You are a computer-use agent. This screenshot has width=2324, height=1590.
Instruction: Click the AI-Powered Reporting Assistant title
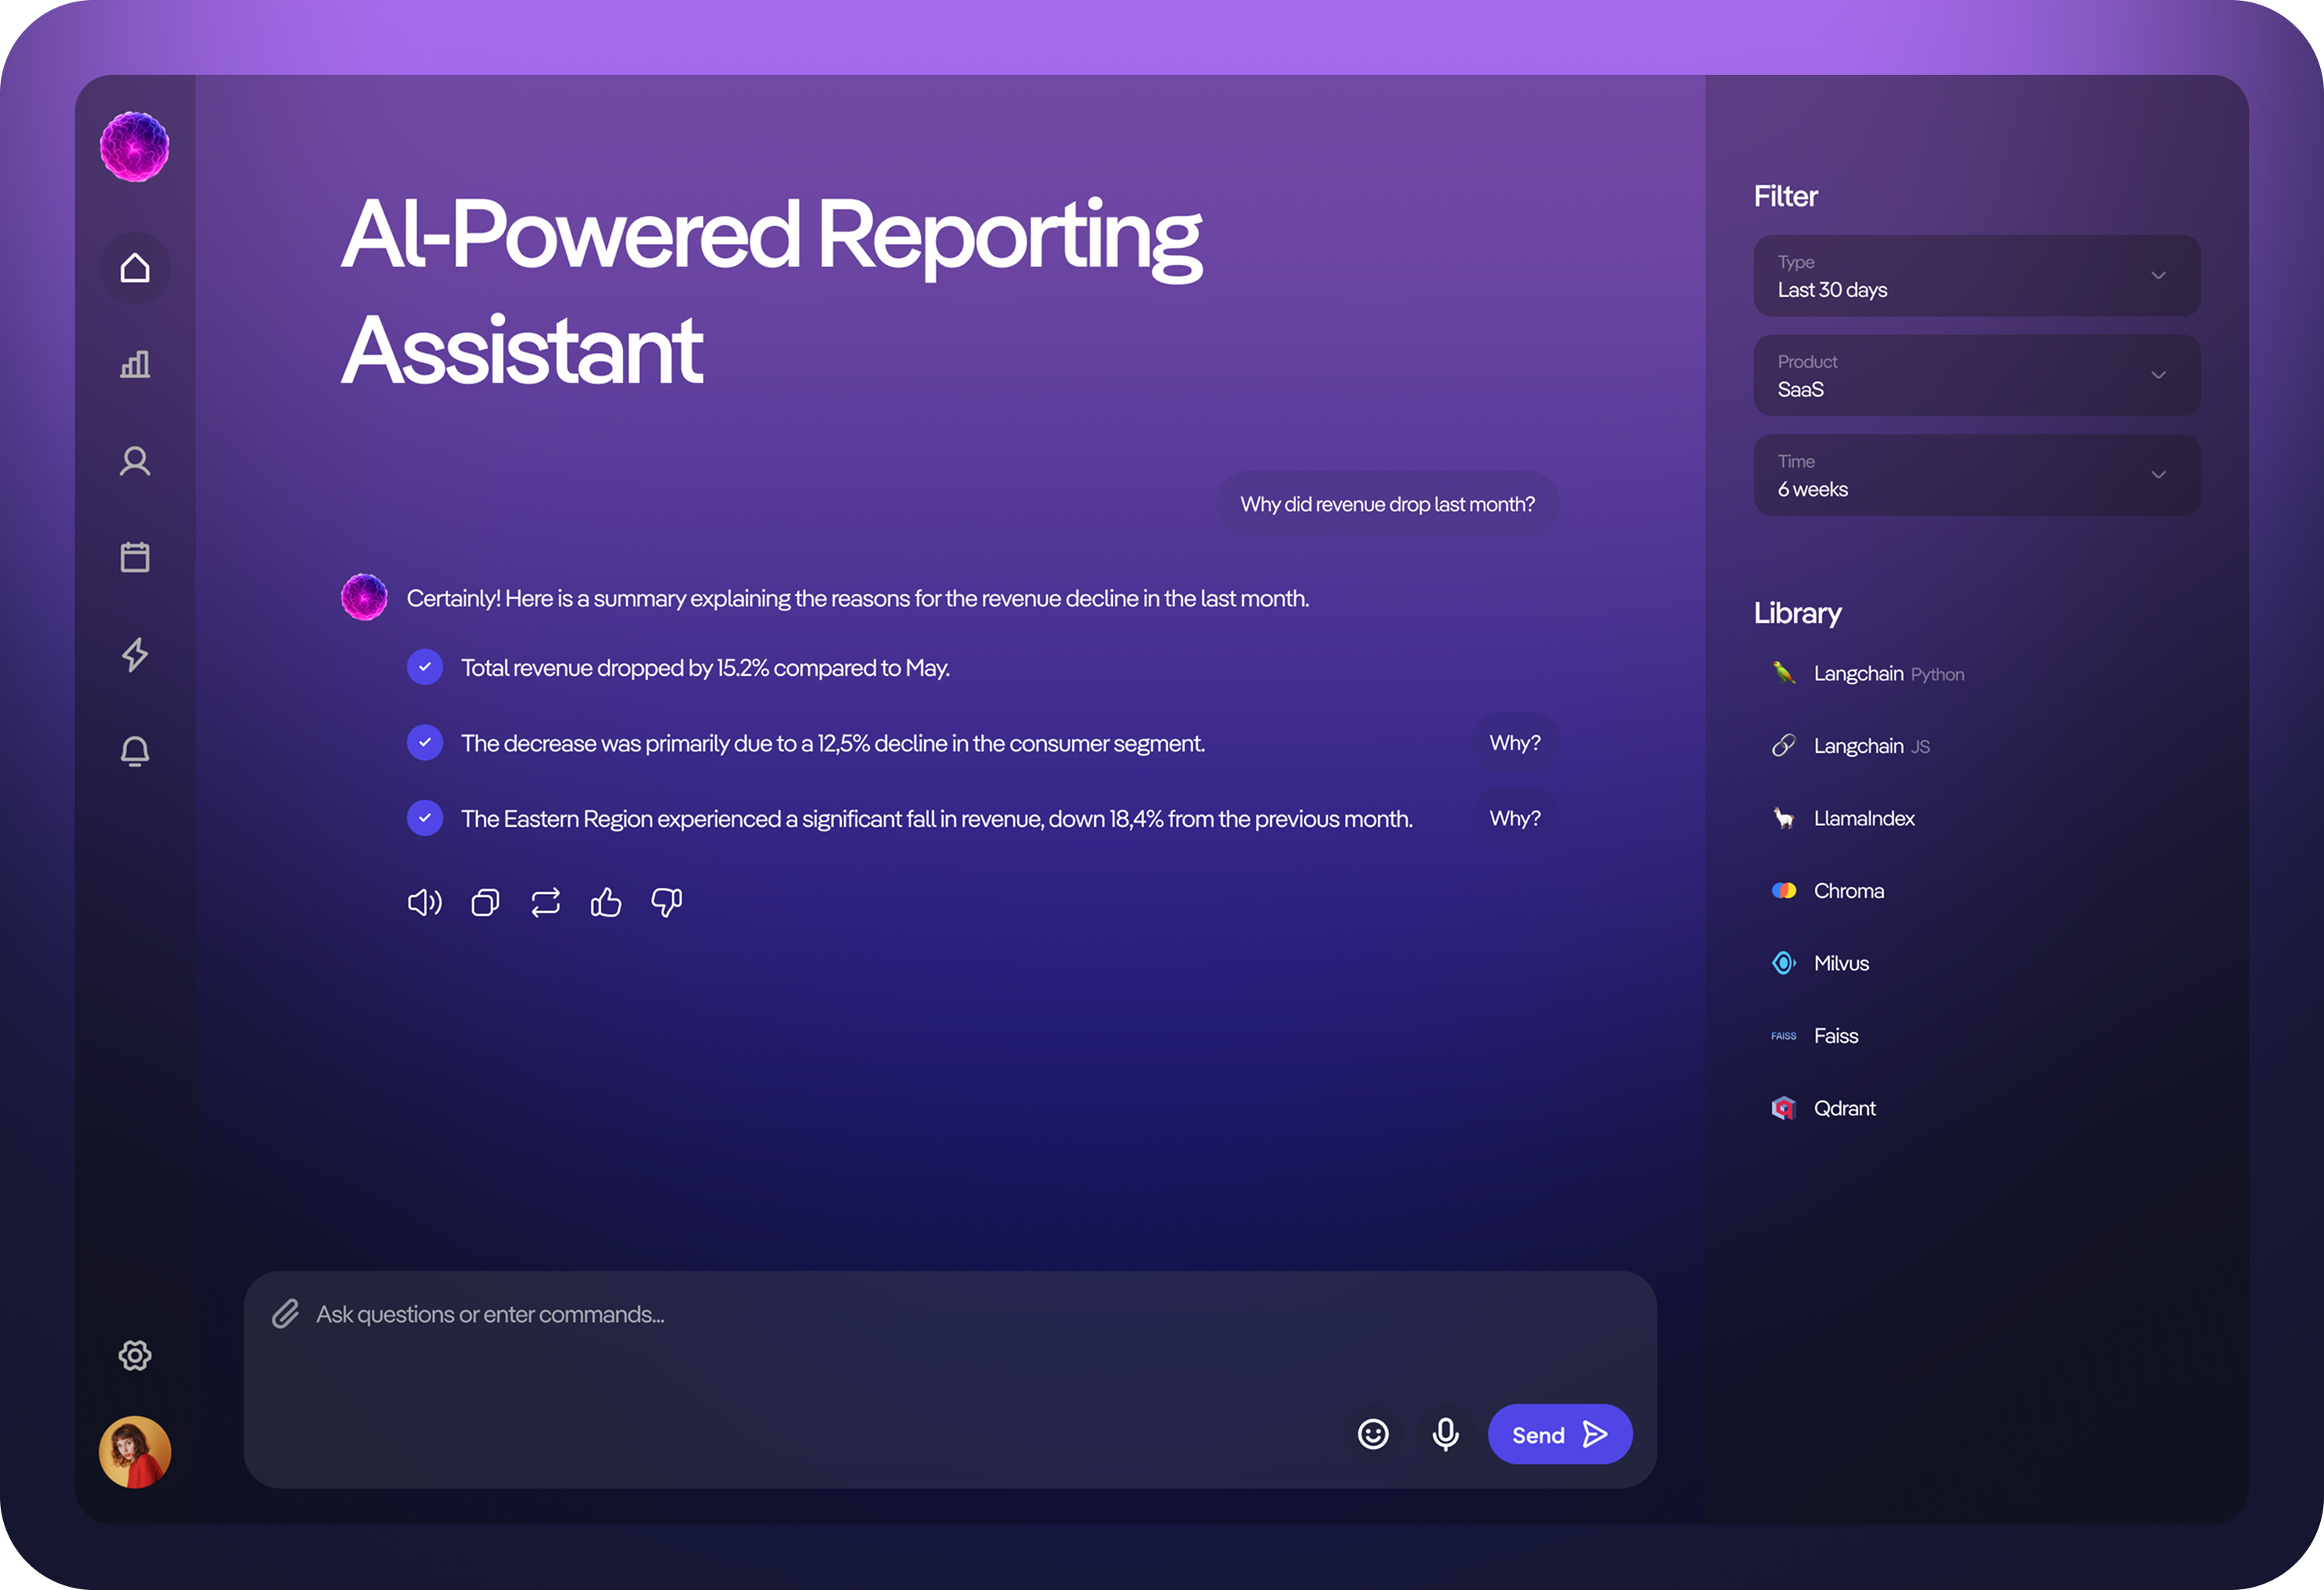pos(771,292)
